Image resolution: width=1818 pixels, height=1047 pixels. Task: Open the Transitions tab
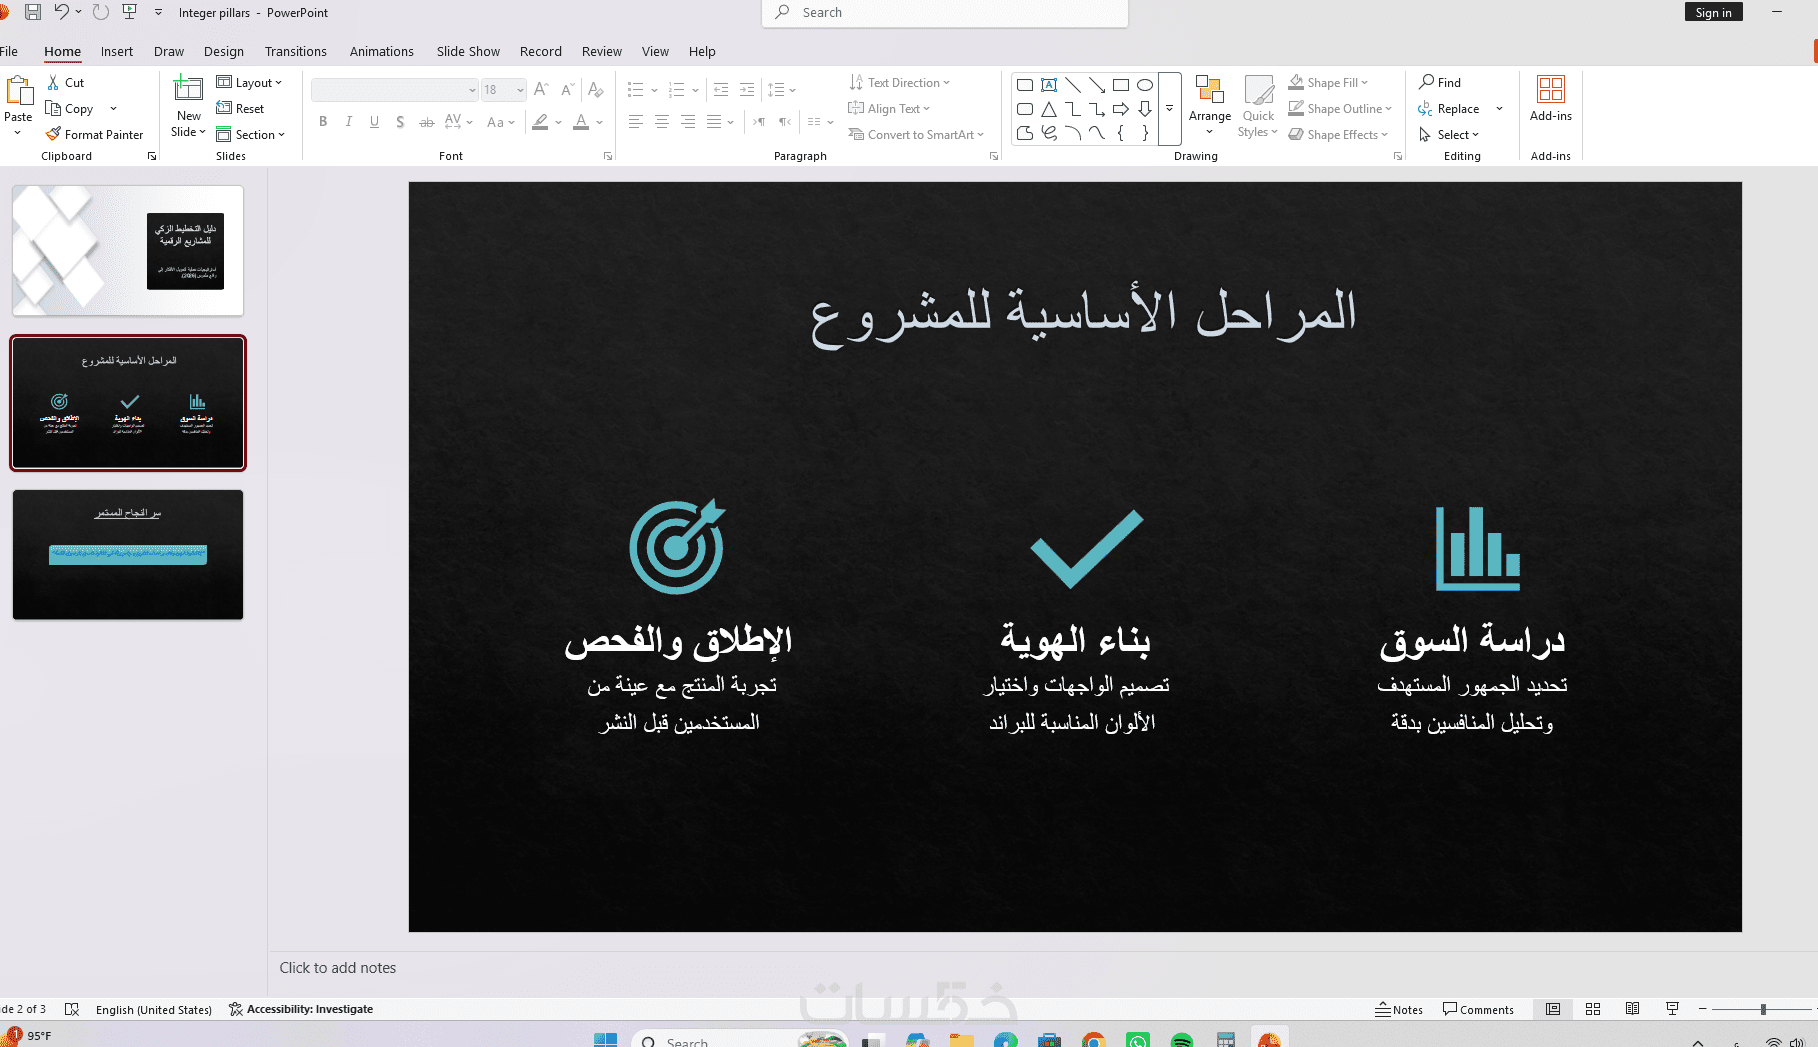pos(296,52)
